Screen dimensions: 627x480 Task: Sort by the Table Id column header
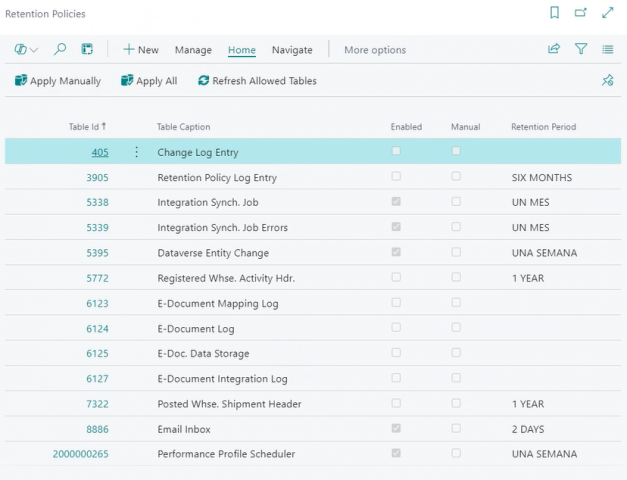pyautogui.click(x=84, y=127)
